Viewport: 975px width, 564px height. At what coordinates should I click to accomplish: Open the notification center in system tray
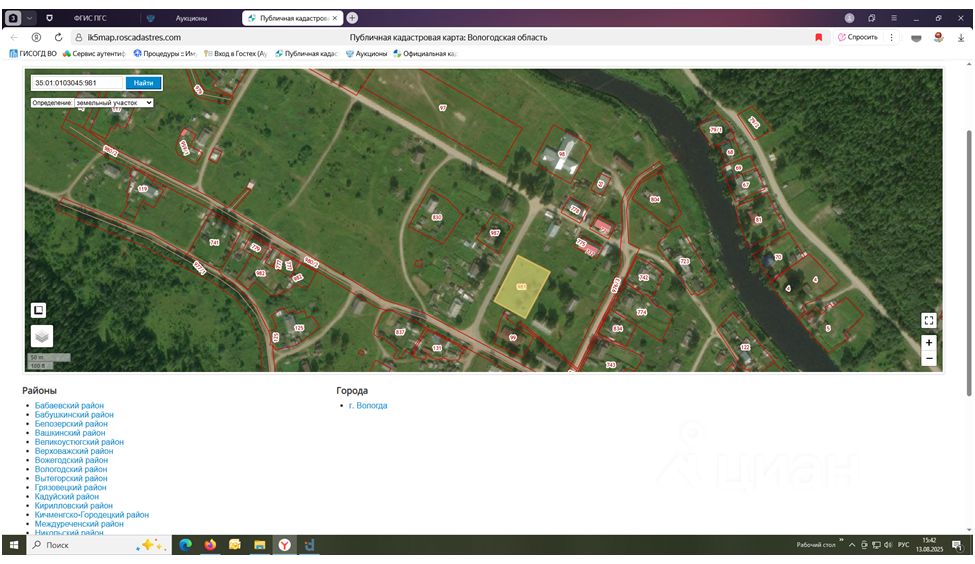(x=957, y=545)
